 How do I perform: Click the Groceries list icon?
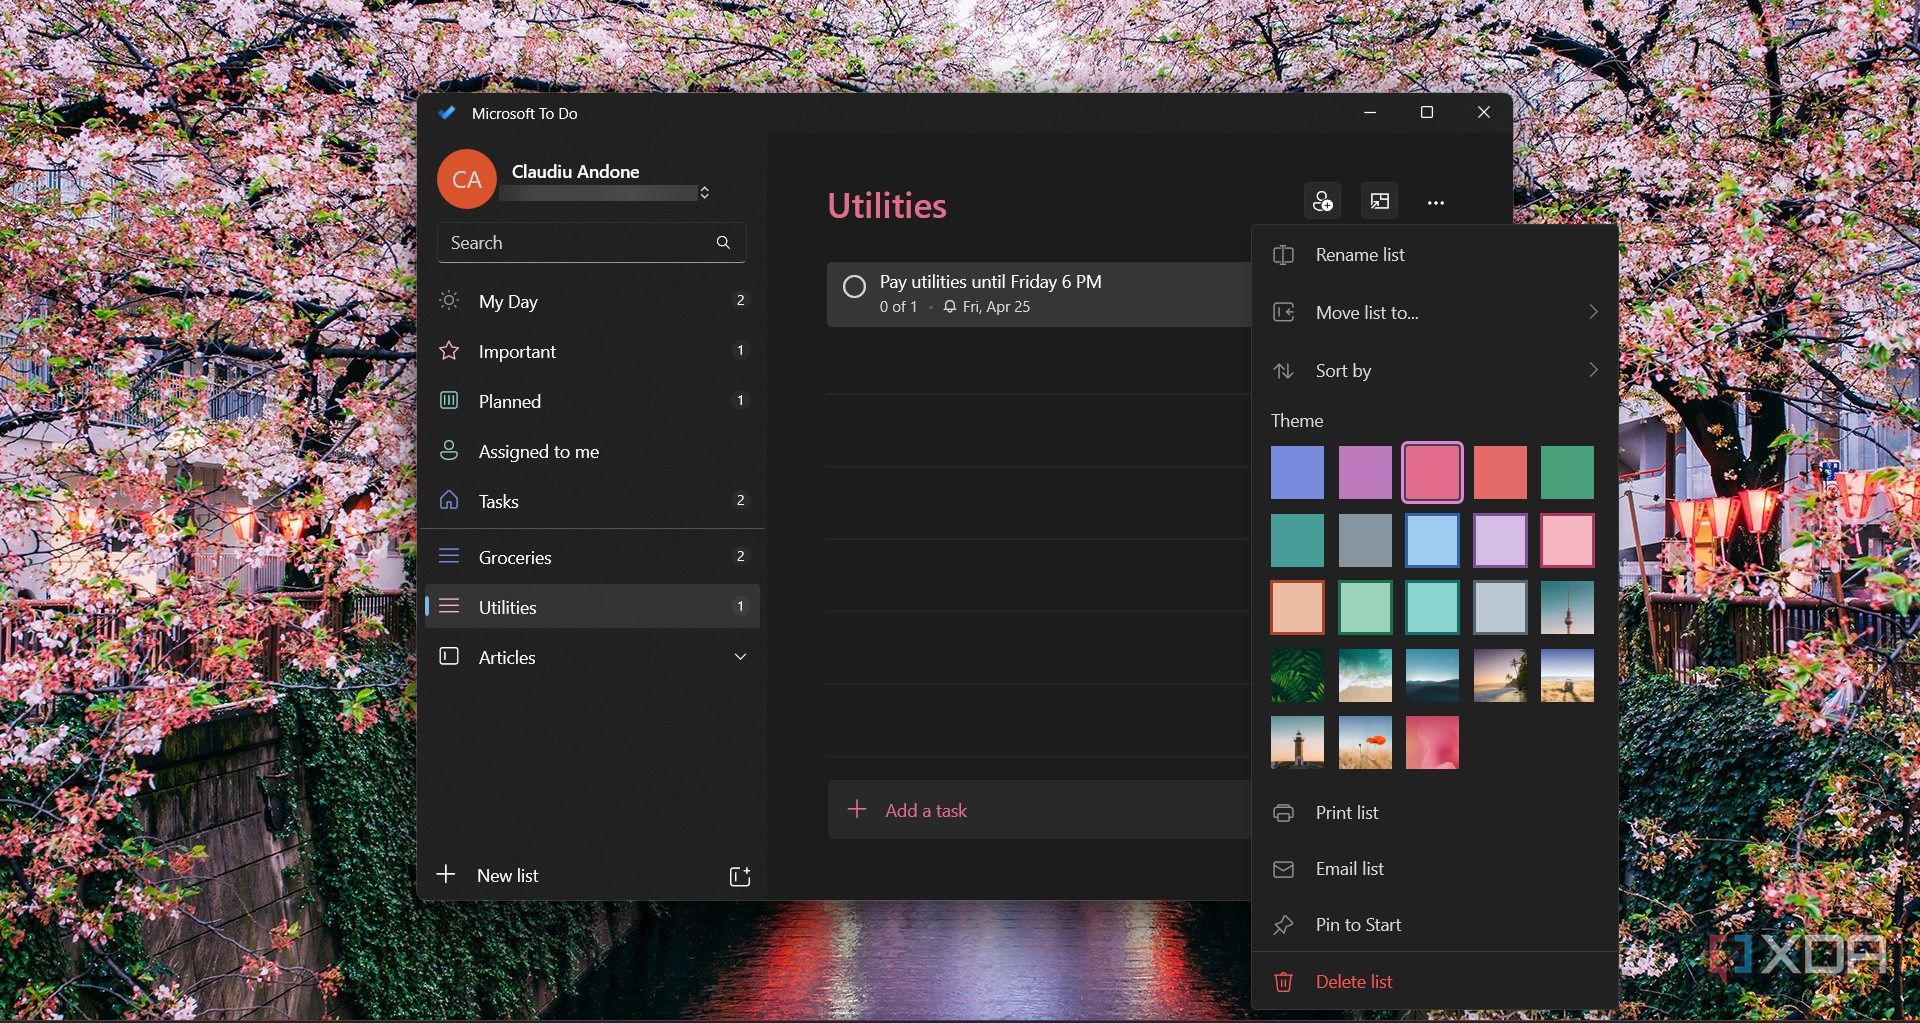(x=449, y=556)
